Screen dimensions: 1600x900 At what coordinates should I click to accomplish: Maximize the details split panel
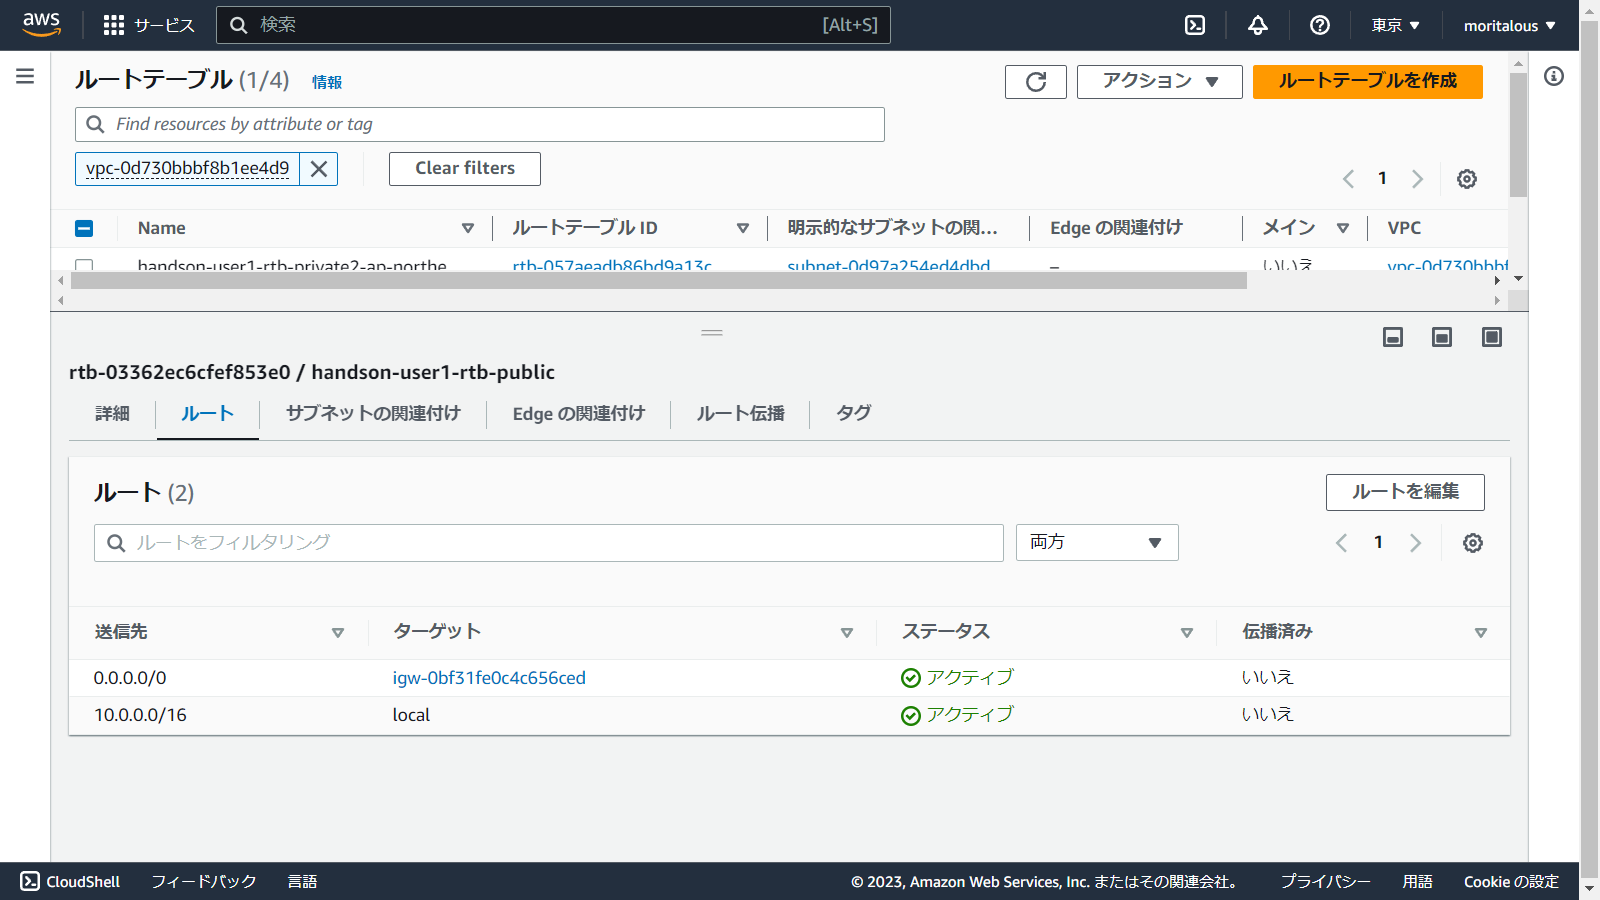coord(1491,337)
